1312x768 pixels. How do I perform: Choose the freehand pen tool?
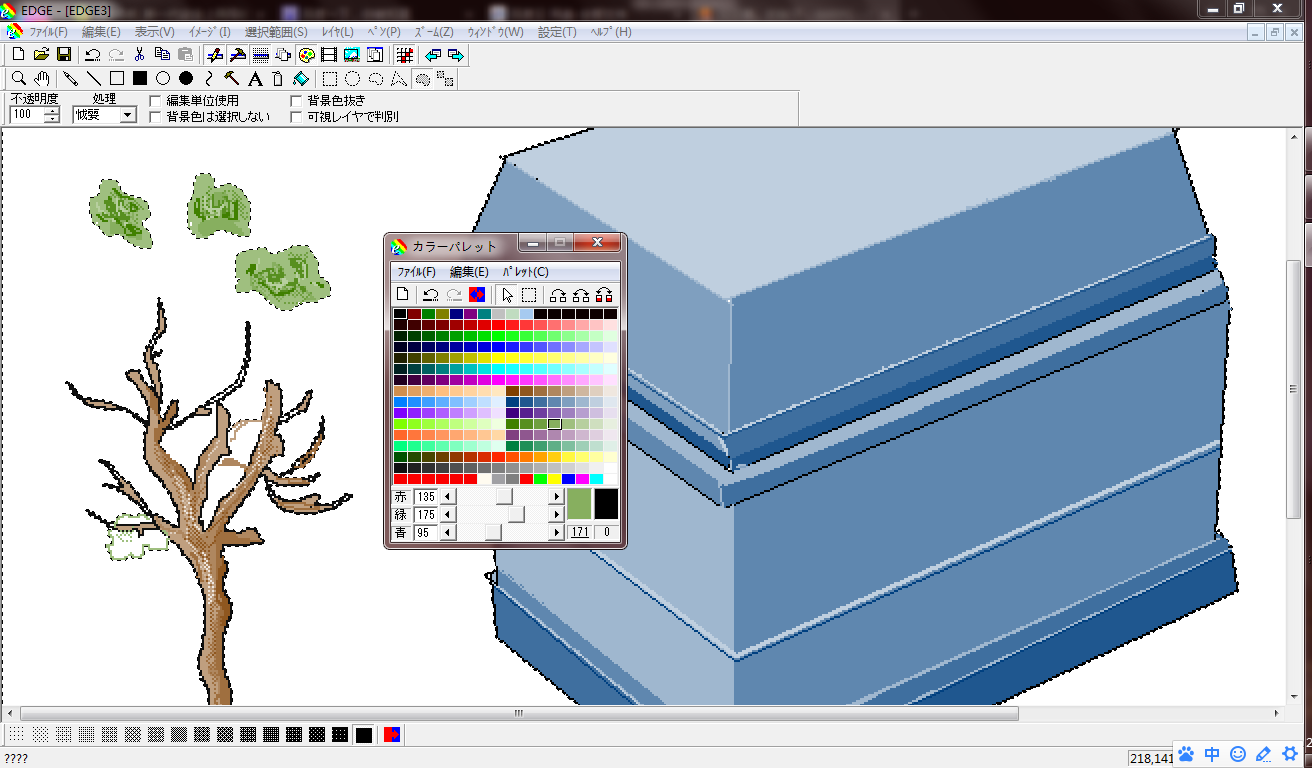71,78
